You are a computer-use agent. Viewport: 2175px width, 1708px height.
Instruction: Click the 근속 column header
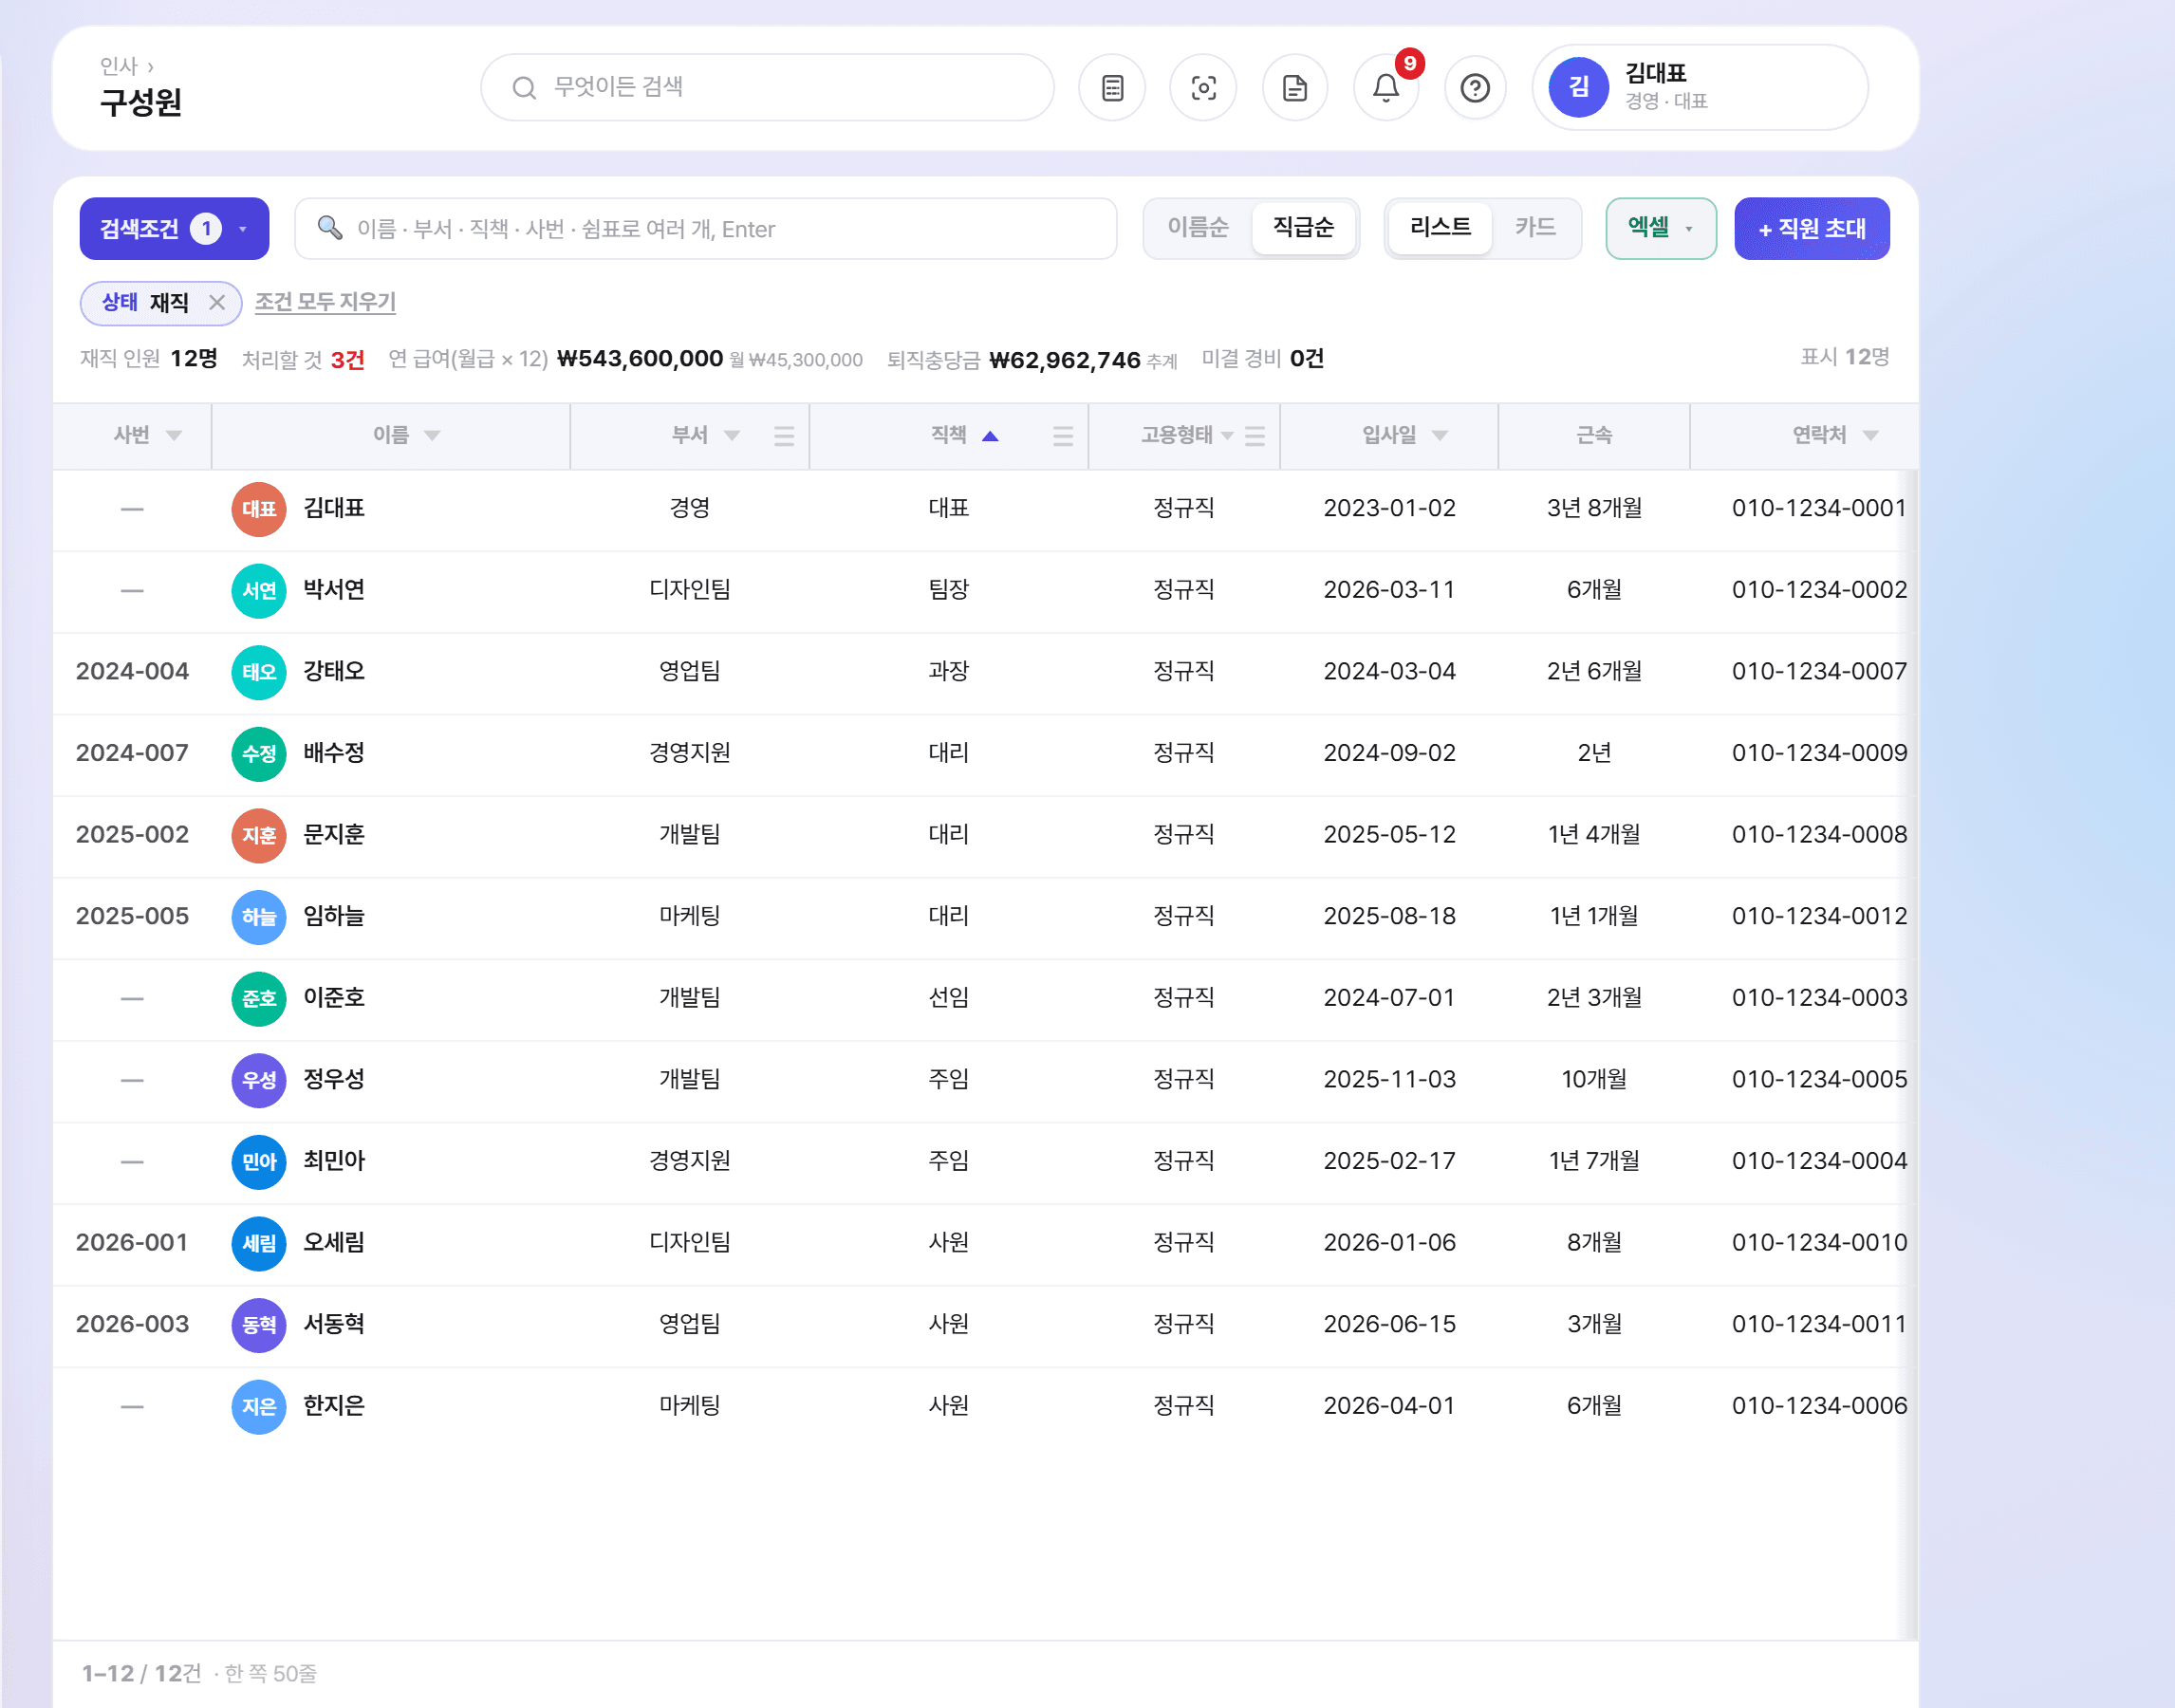pyautogui.click(x=1594, y=435)
